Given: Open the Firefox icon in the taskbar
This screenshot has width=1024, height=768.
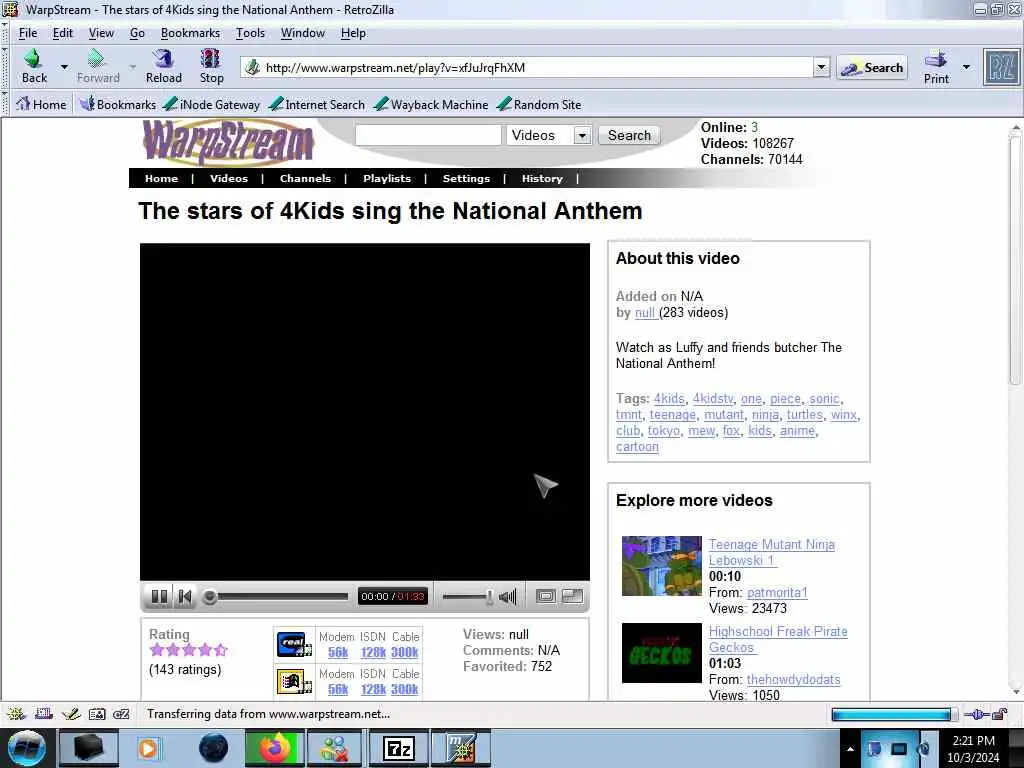Looking at the screenshot, I should 274,748.
